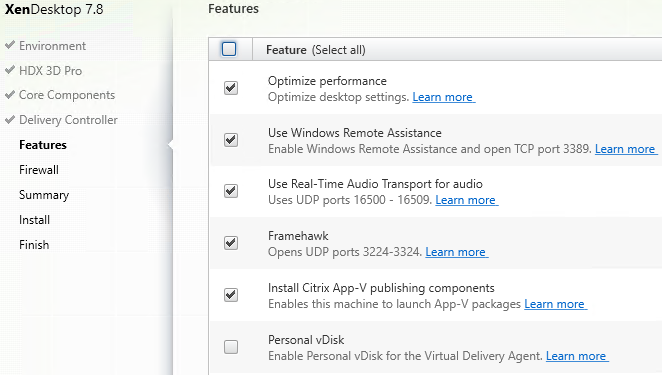The height and width of the screenshot is (375, 662).
Task: Uncheck Install Citrix App-V publishing components
Action: point(231,295)
